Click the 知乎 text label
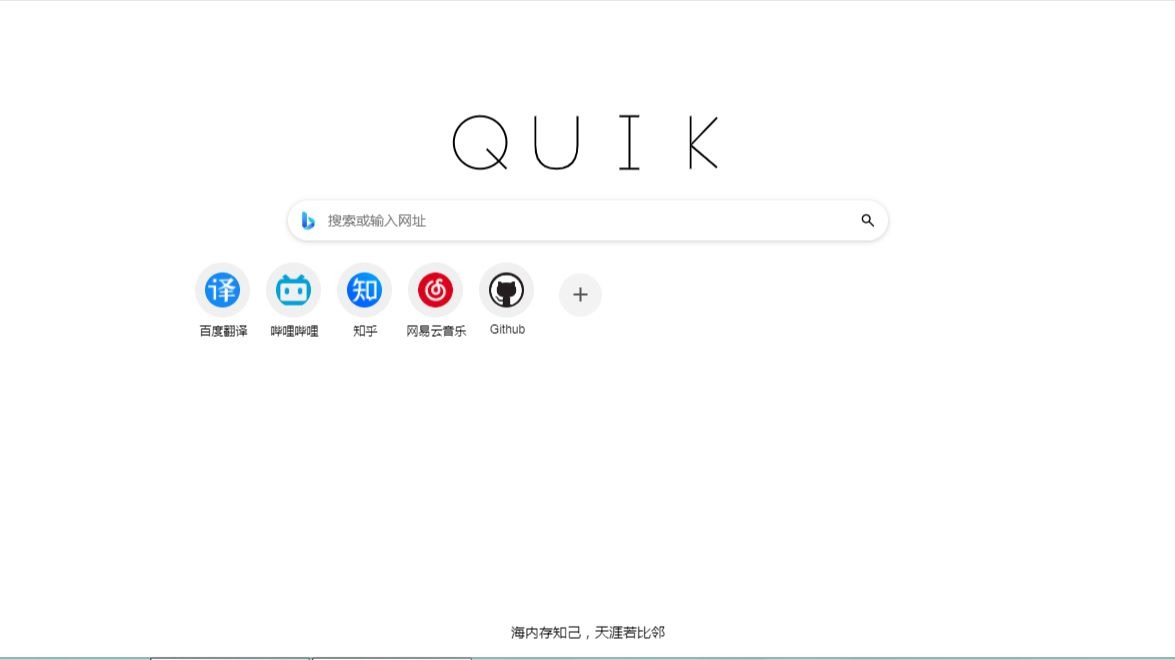Screen dimensions: 1175x660 click(x=365, y=331)
